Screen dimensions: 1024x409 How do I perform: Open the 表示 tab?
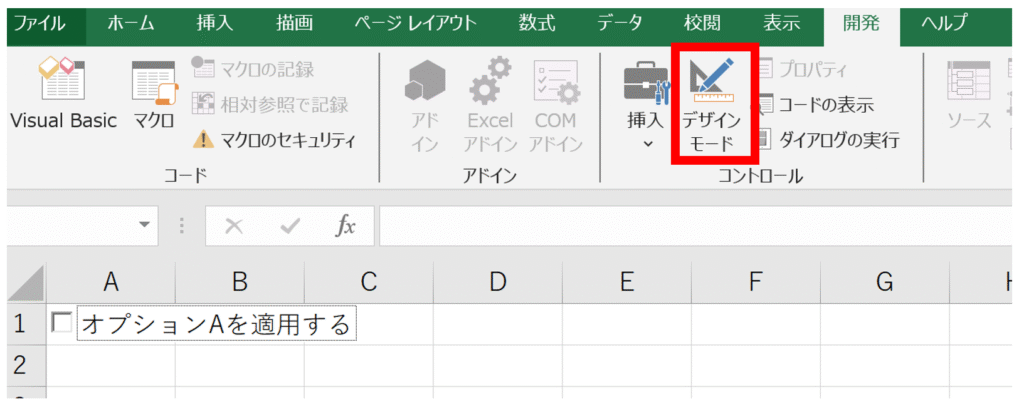[781, 24]
